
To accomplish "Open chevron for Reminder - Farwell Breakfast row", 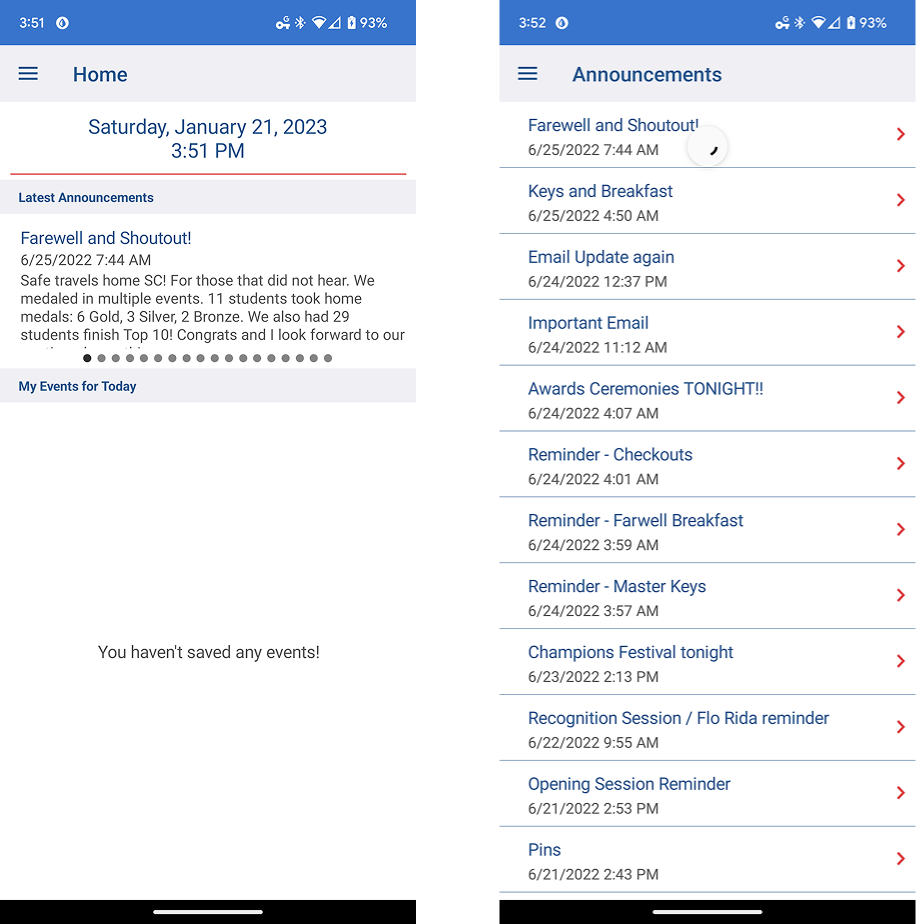I will click(900, 530).
